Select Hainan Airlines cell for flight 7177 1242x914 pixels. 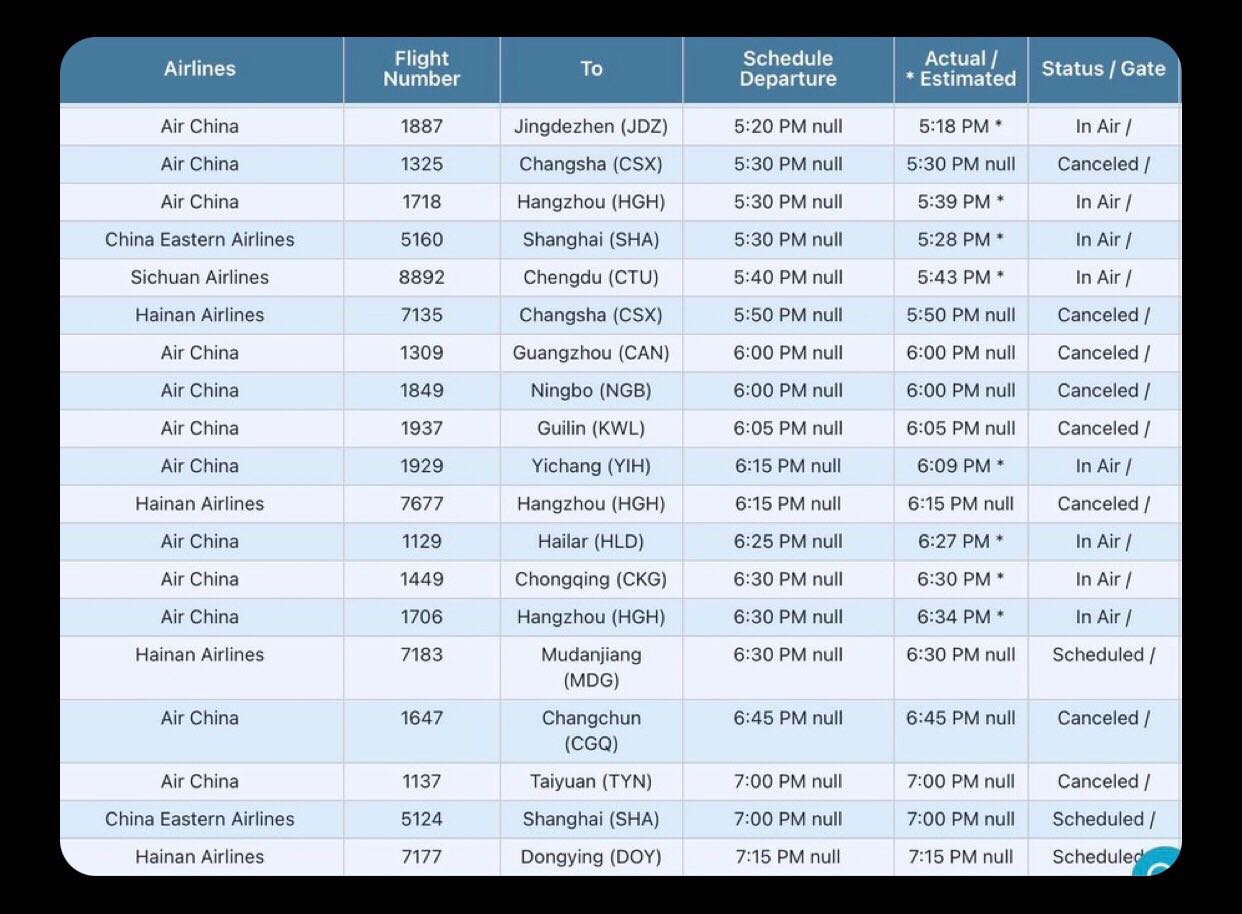tap(200, 857)
